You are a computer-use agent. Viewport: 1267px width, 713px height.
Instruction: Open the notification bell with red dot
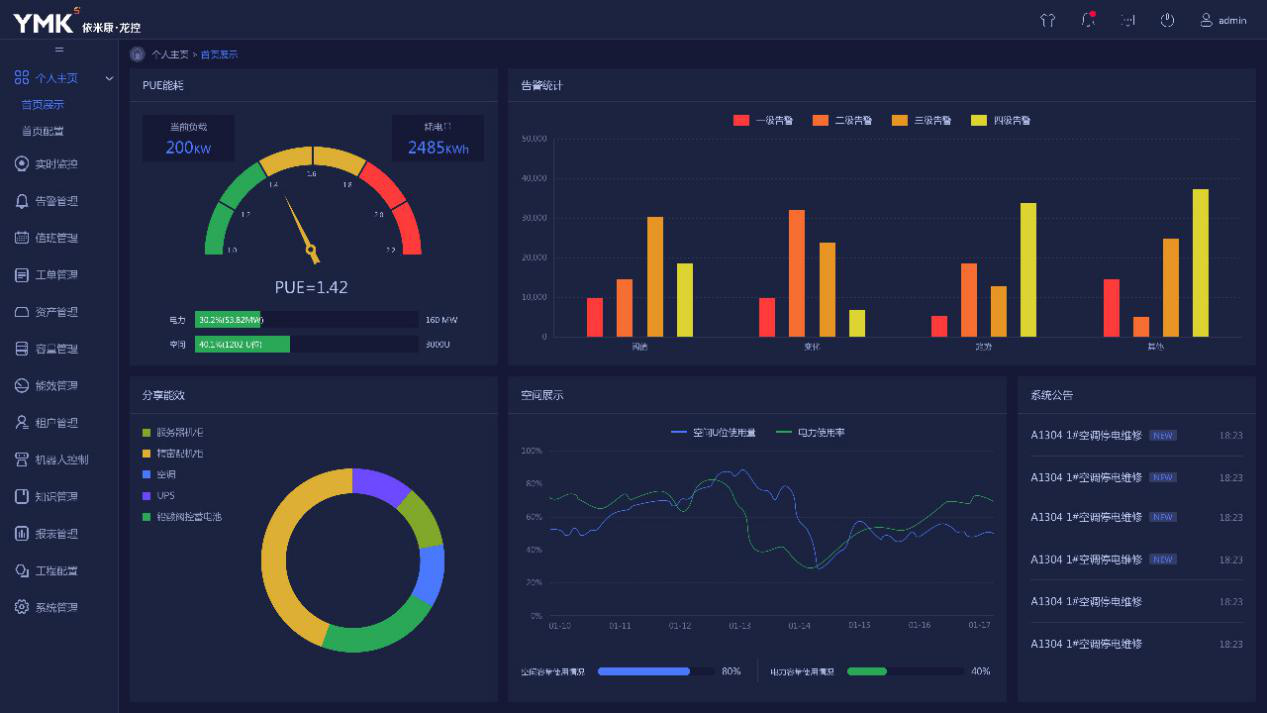pyautogui.click(x=1088, y=20)
